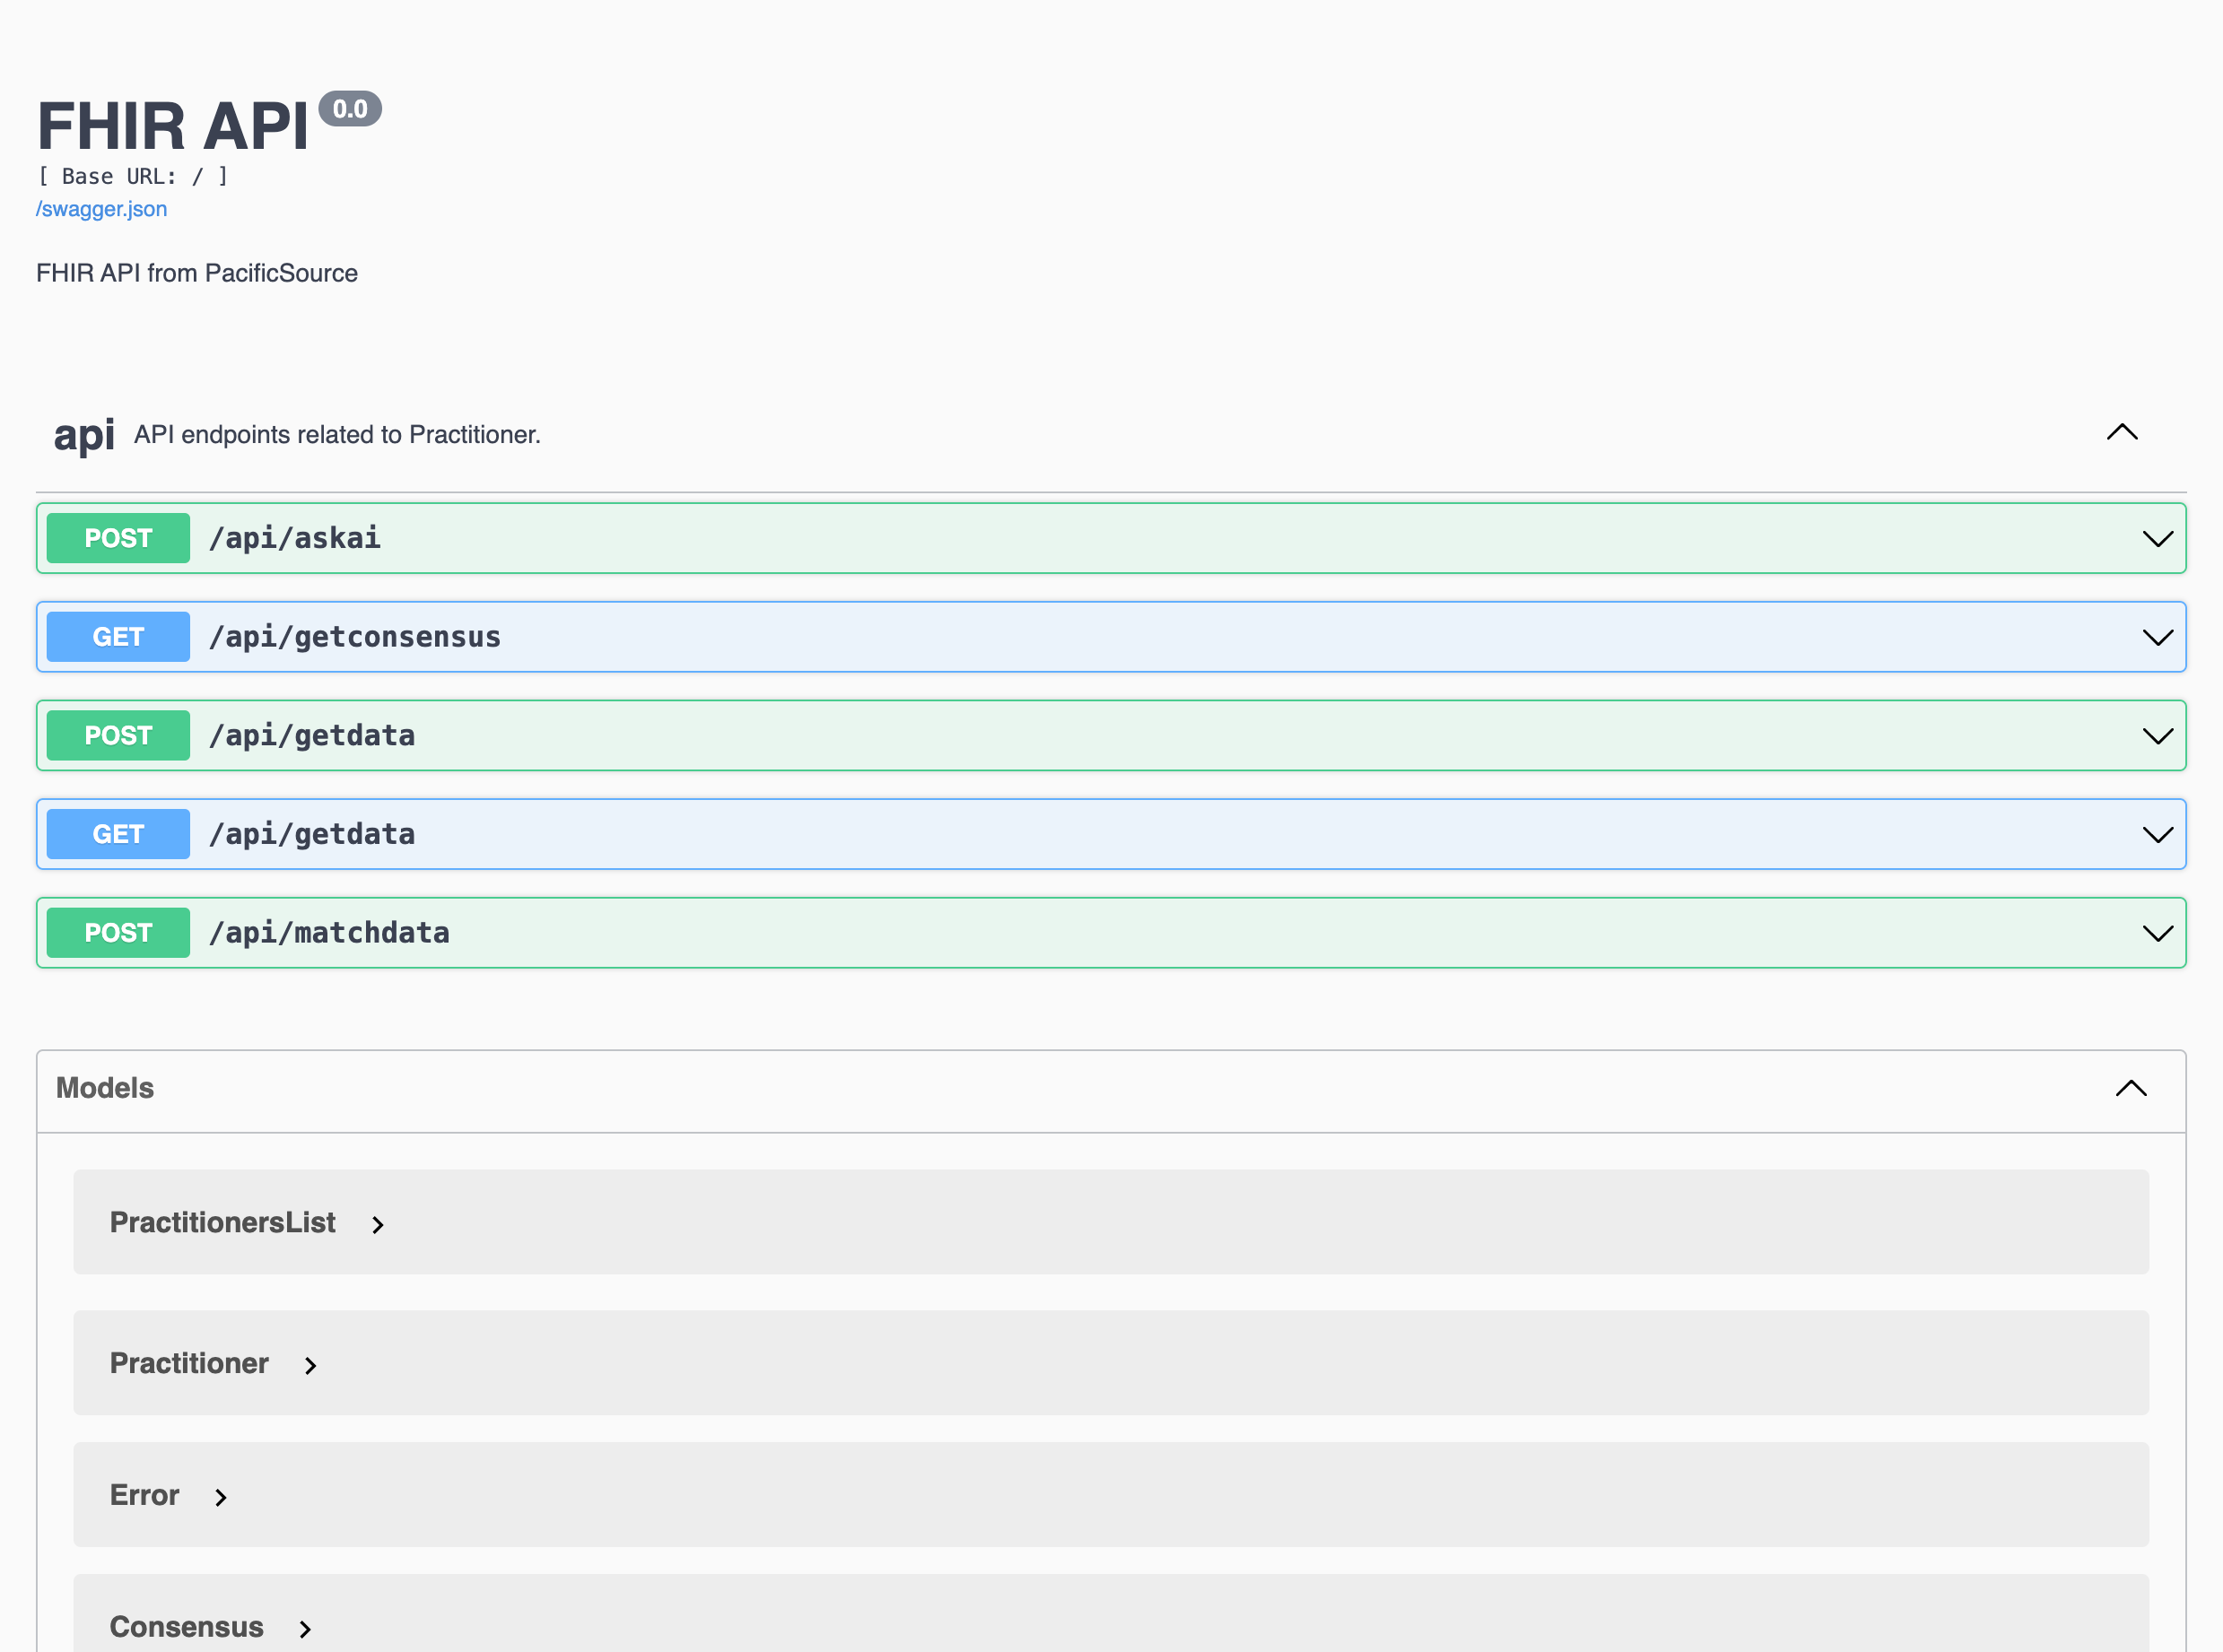Expand the PractitionersList model
Image resolution: width=2223 pixels, height=1652 pixels.
pyautogui.click(x=379, y=1223)
